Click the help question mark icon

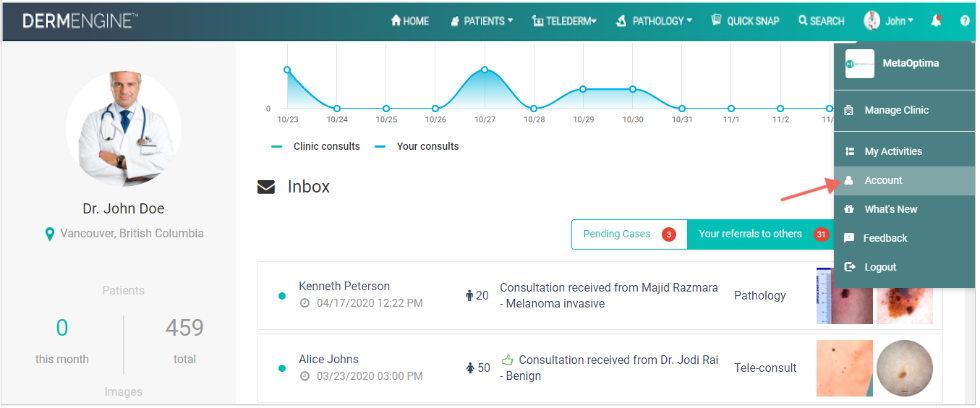964,21
